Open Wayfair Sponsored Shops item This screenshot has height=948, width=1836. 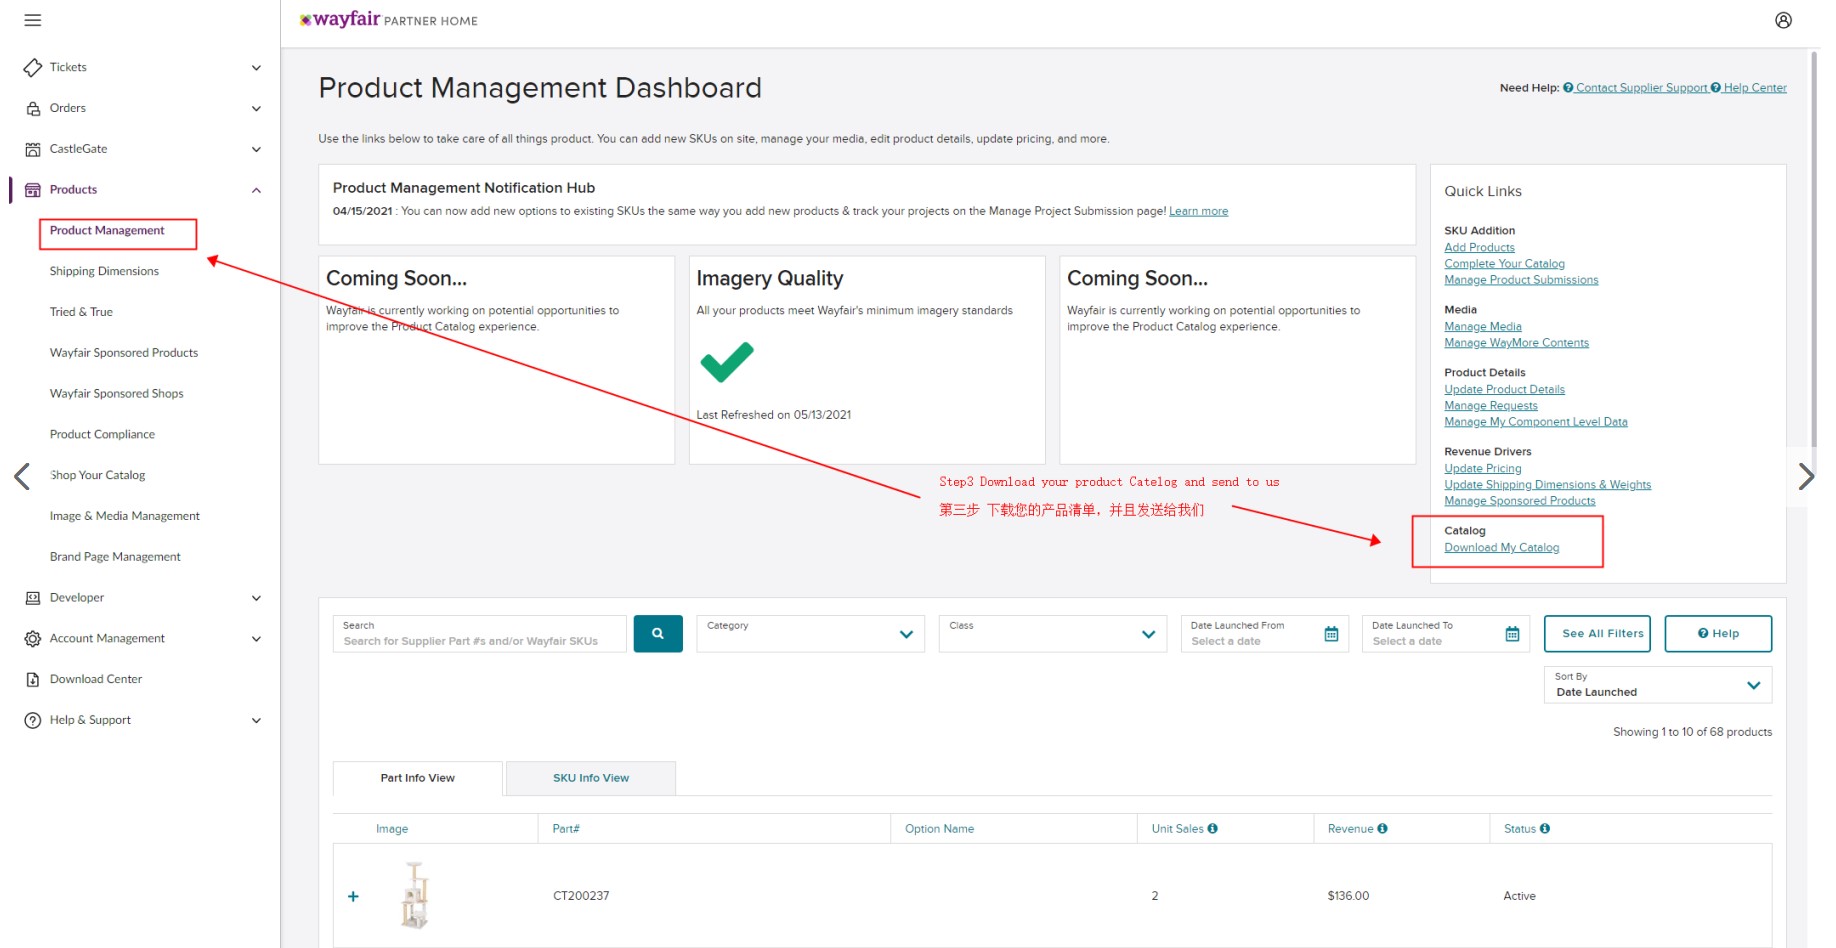pyautogui.click(x=117, y=394)
